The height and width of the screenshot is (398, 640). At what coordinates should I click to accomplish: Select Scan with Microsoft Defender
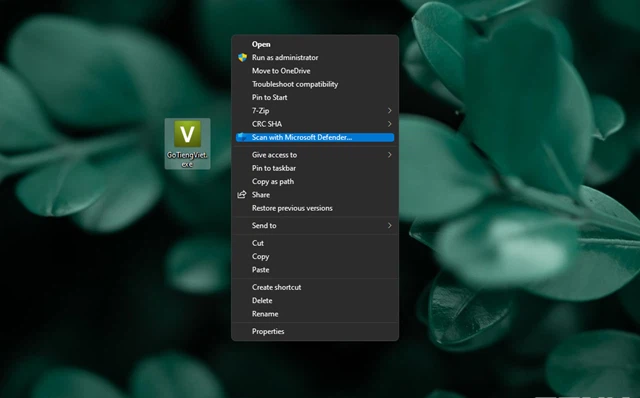tap(315, 137)
